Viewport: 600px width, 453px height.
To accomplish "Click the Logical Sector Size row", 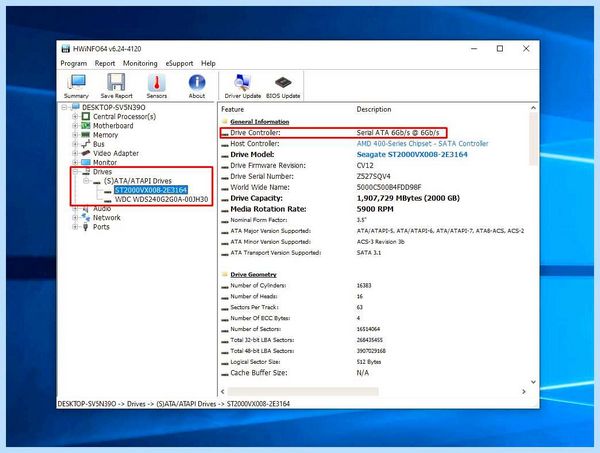I will [x=302, y=362].
